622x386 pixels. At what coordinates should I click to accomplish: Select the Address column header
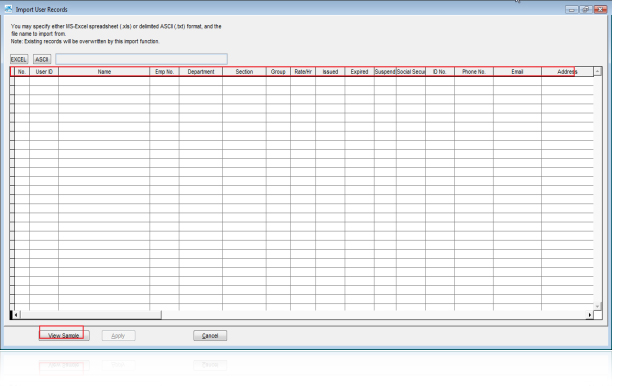(567, 72)
